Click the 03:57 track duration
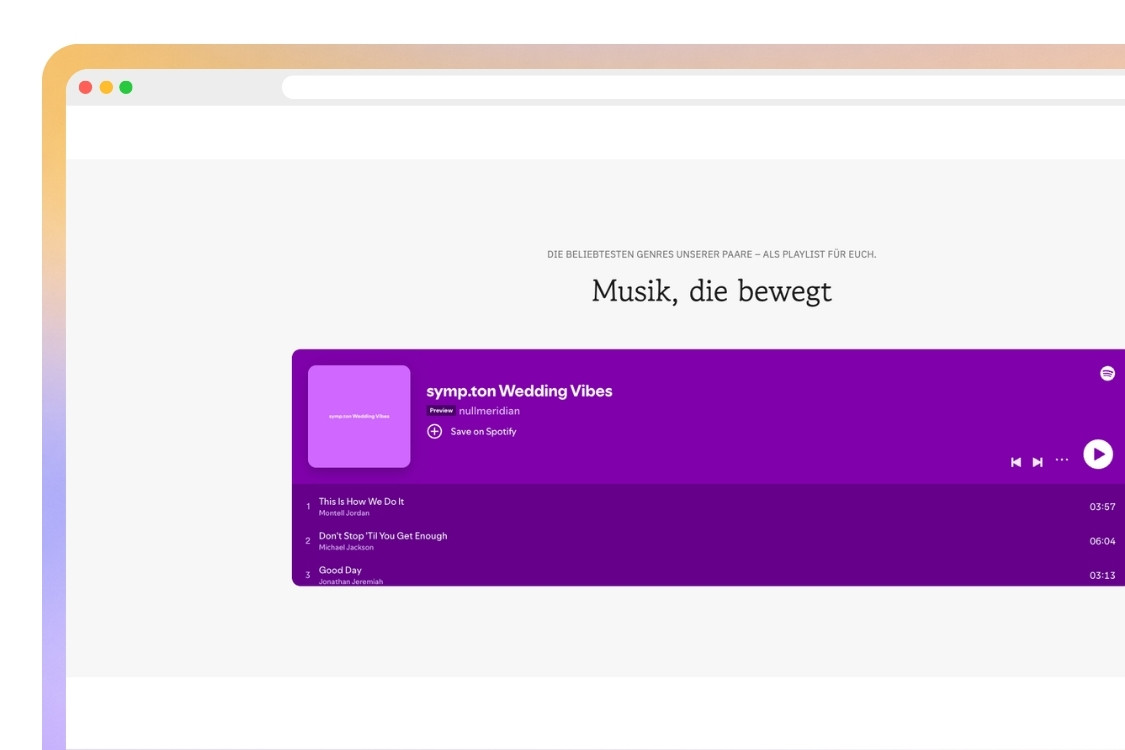 click(1102, 507)
